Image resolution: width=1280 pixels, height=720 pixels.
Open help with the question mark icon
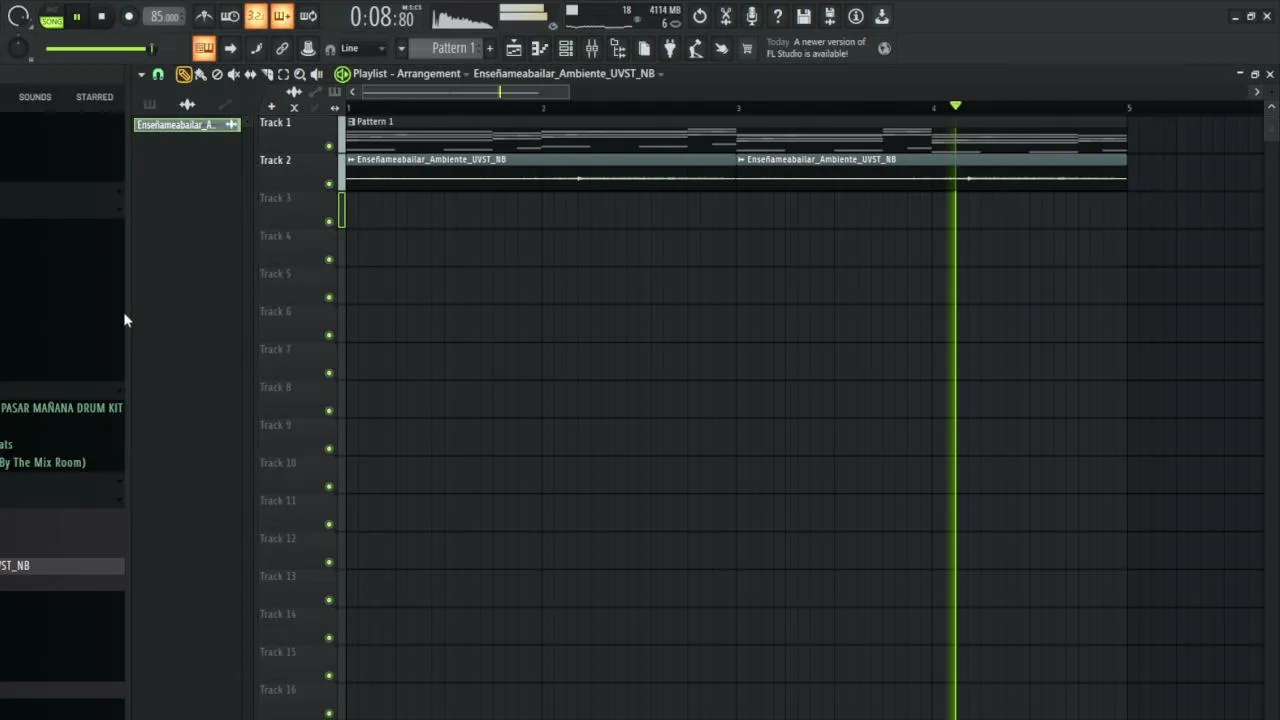click(x=778, y=16)
